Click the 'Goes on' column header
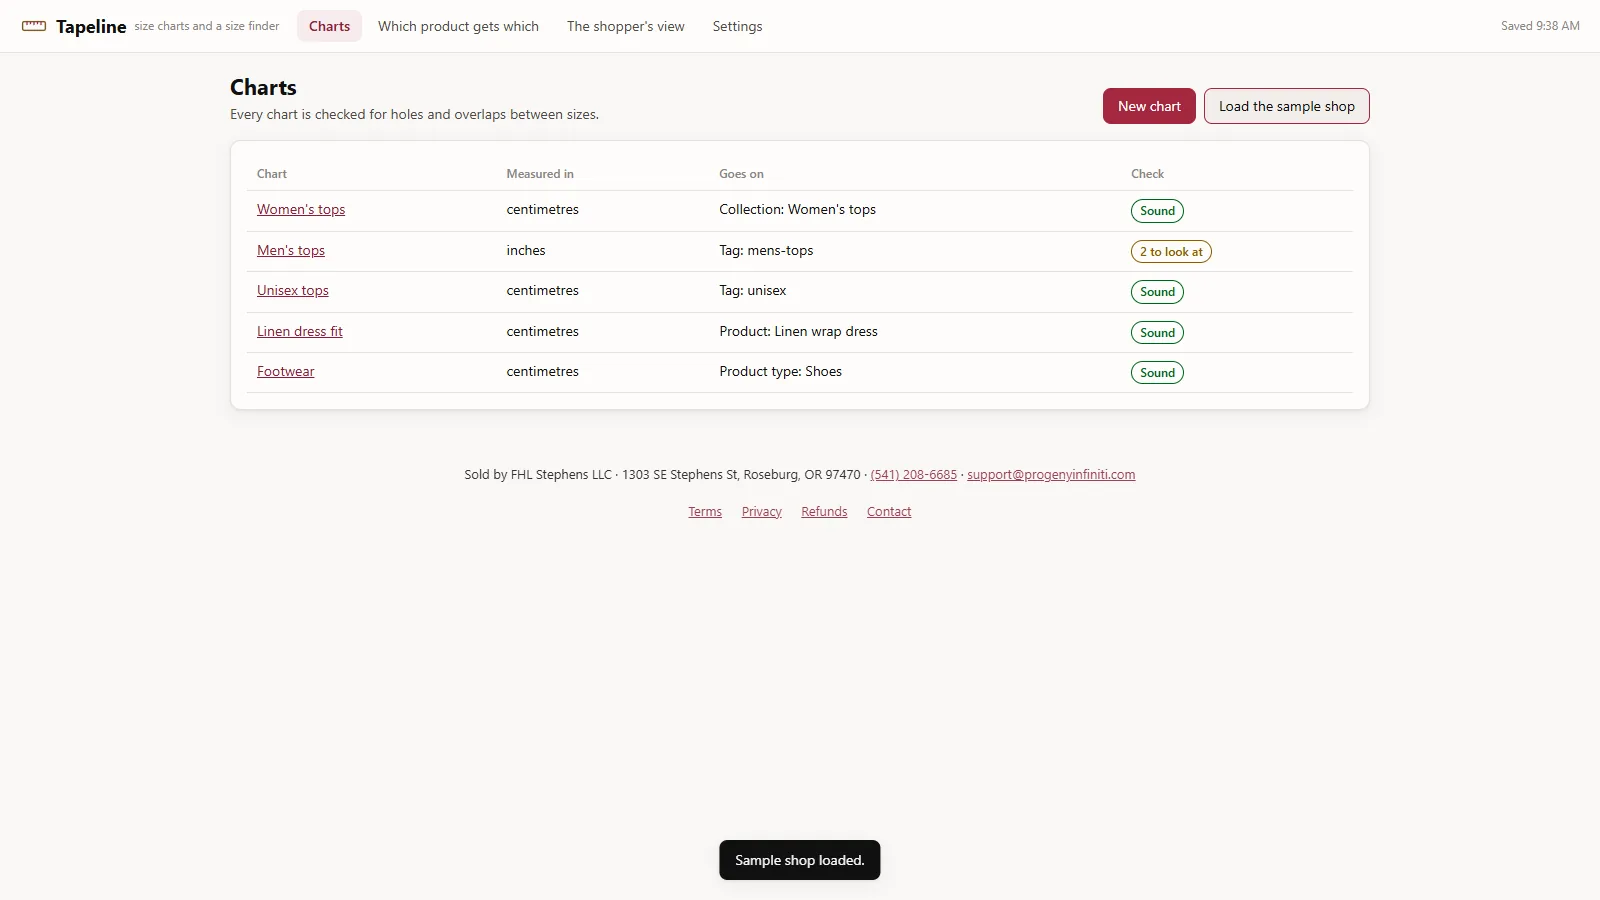Viewport: 1600px width, 900px height. point(741,174)
